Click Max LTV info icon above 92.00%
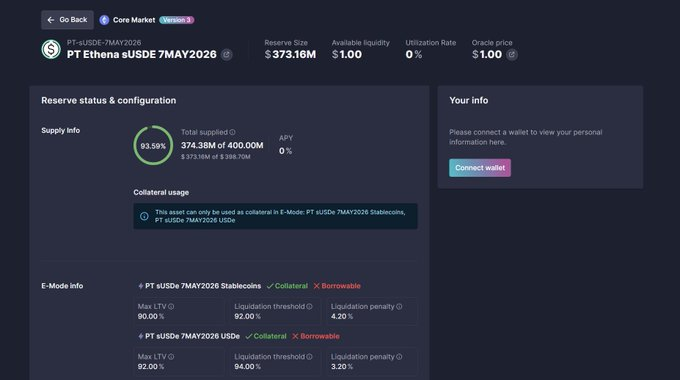The width and height of the screenshot is (680, 380). [171, 357]
